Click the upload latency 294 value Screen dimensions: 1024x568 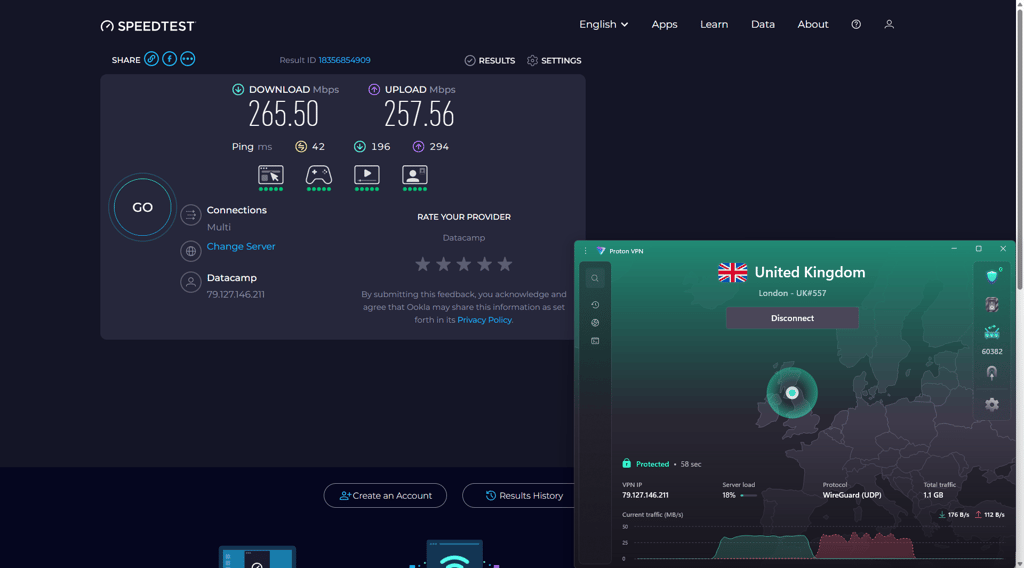click(439, 146)
